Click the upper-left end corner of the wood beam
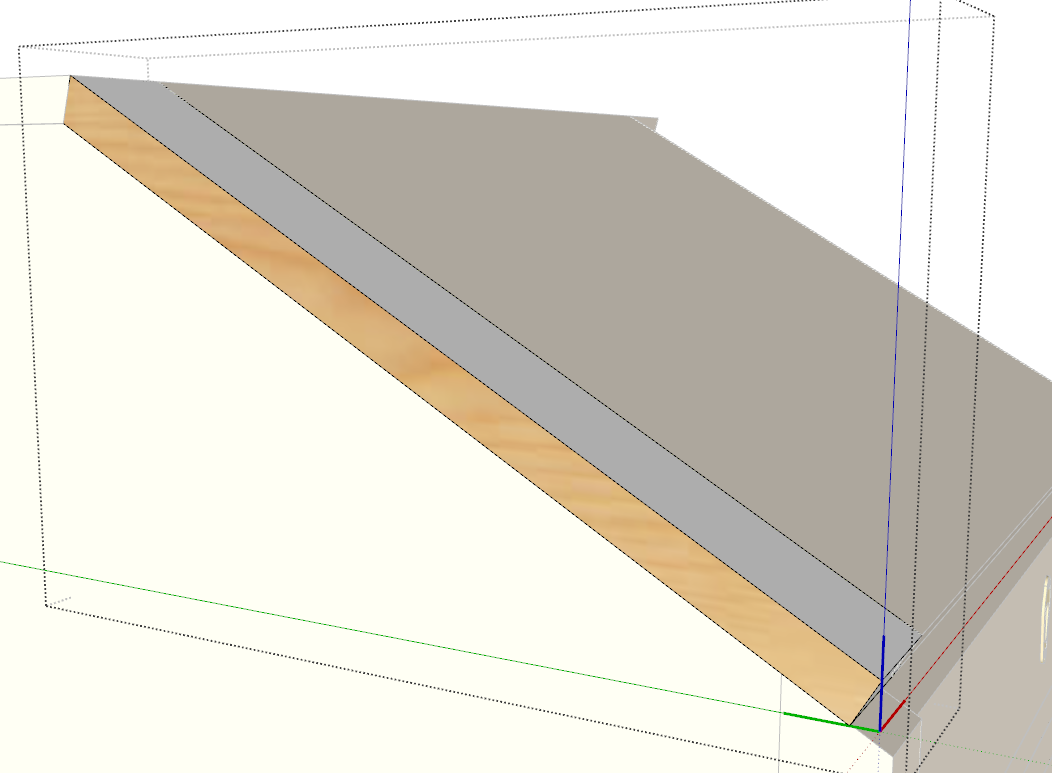Image resolution: width=1052 pixels, height=773 pixels. (69, 77)
